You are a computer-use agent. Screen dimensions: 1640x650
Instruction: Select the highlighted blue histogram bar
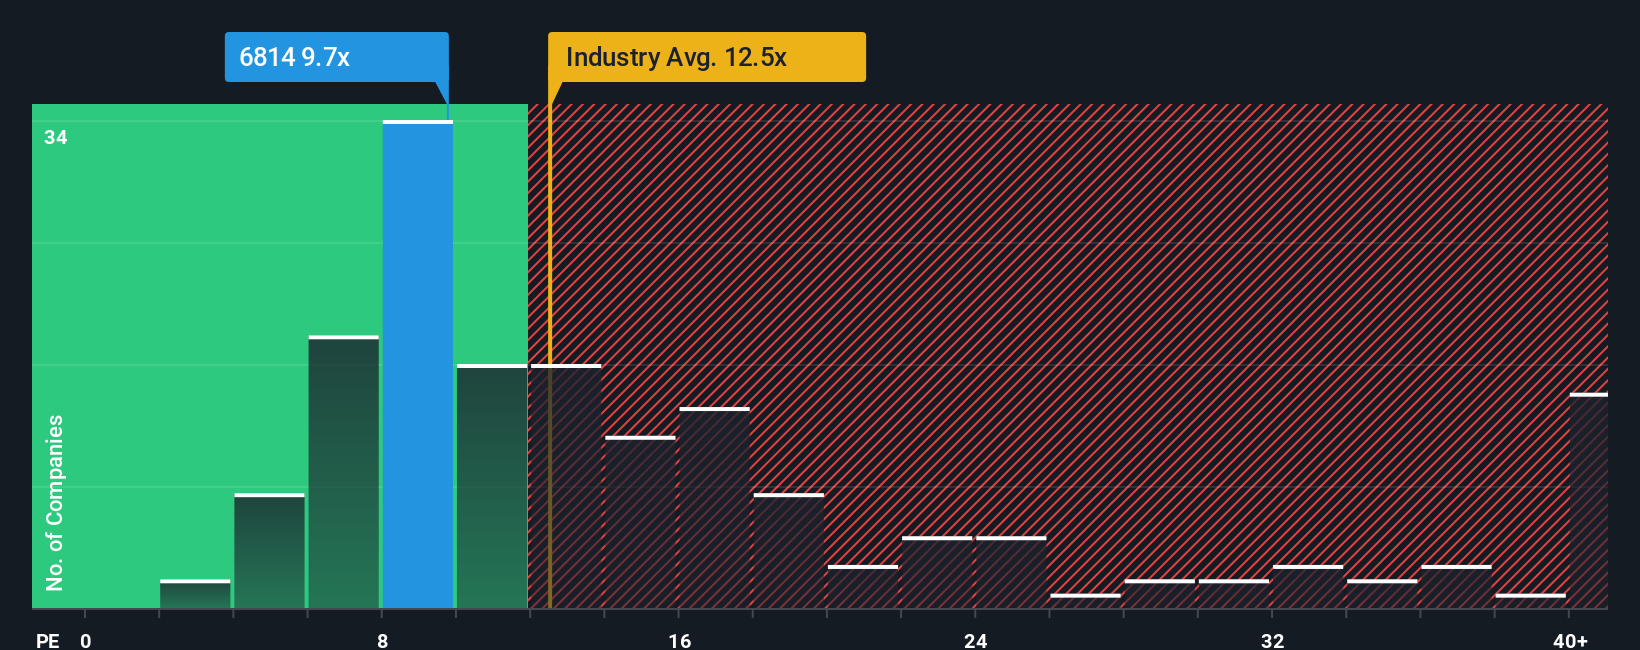coord(418,364)
